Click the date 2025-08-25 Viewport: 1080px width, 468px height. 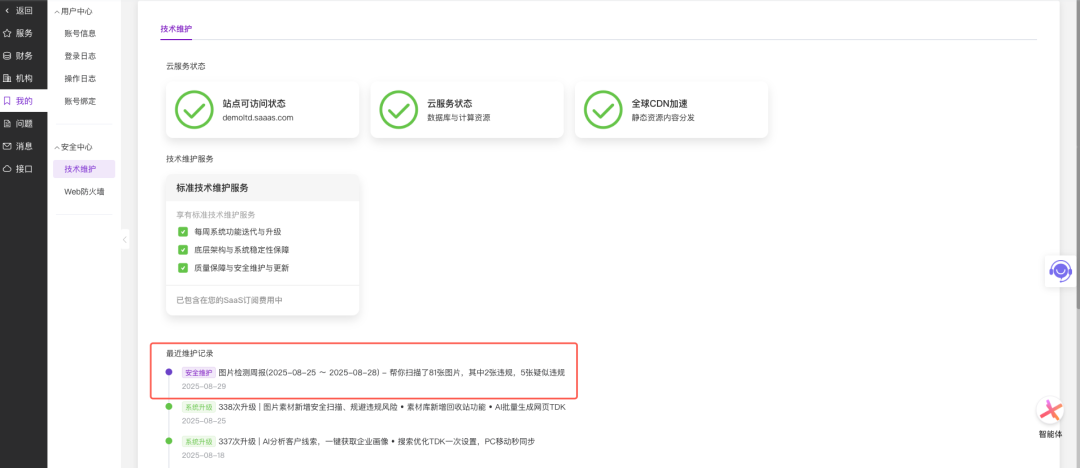point(203,420)
